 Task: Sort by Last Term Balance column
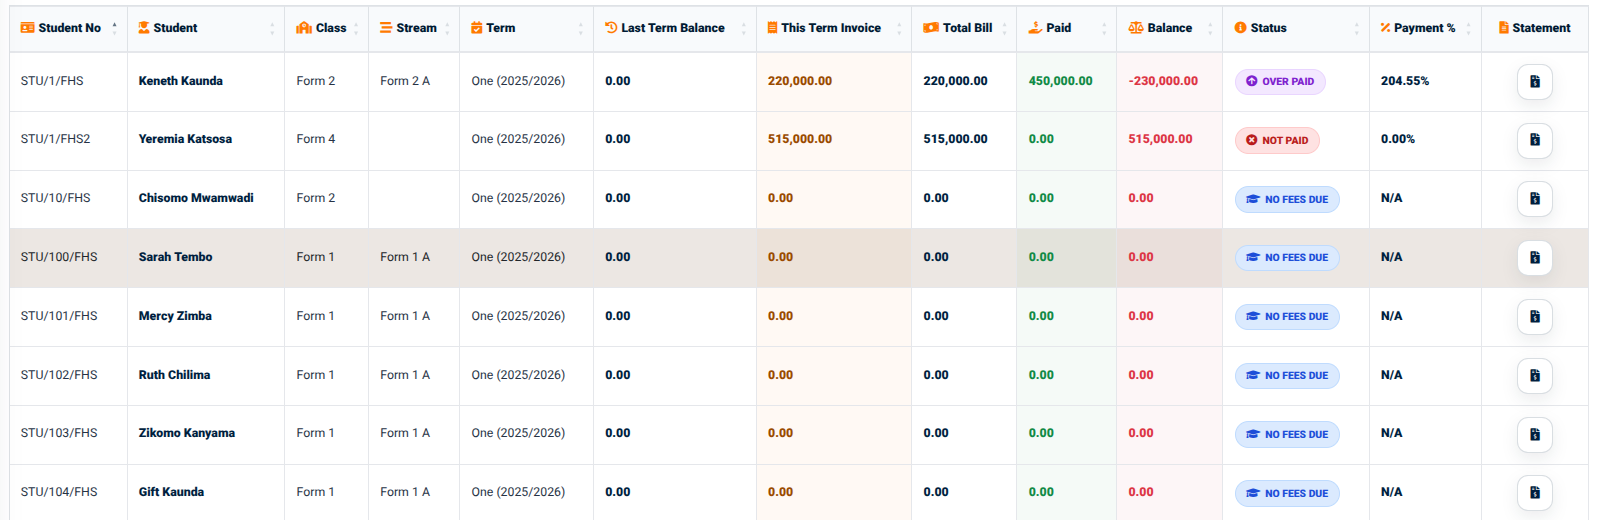click(x=674, y=28)
